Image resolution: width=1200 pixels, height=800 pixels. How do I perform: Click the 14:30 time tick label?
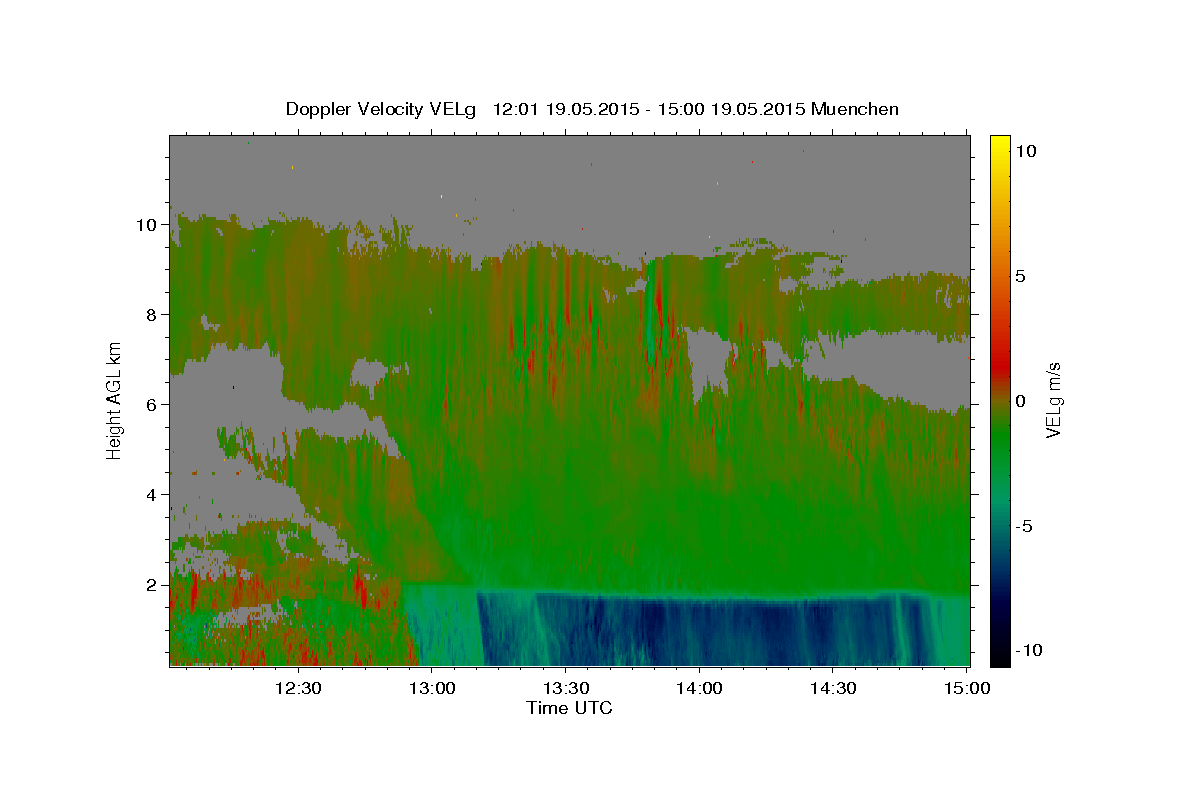832,688
